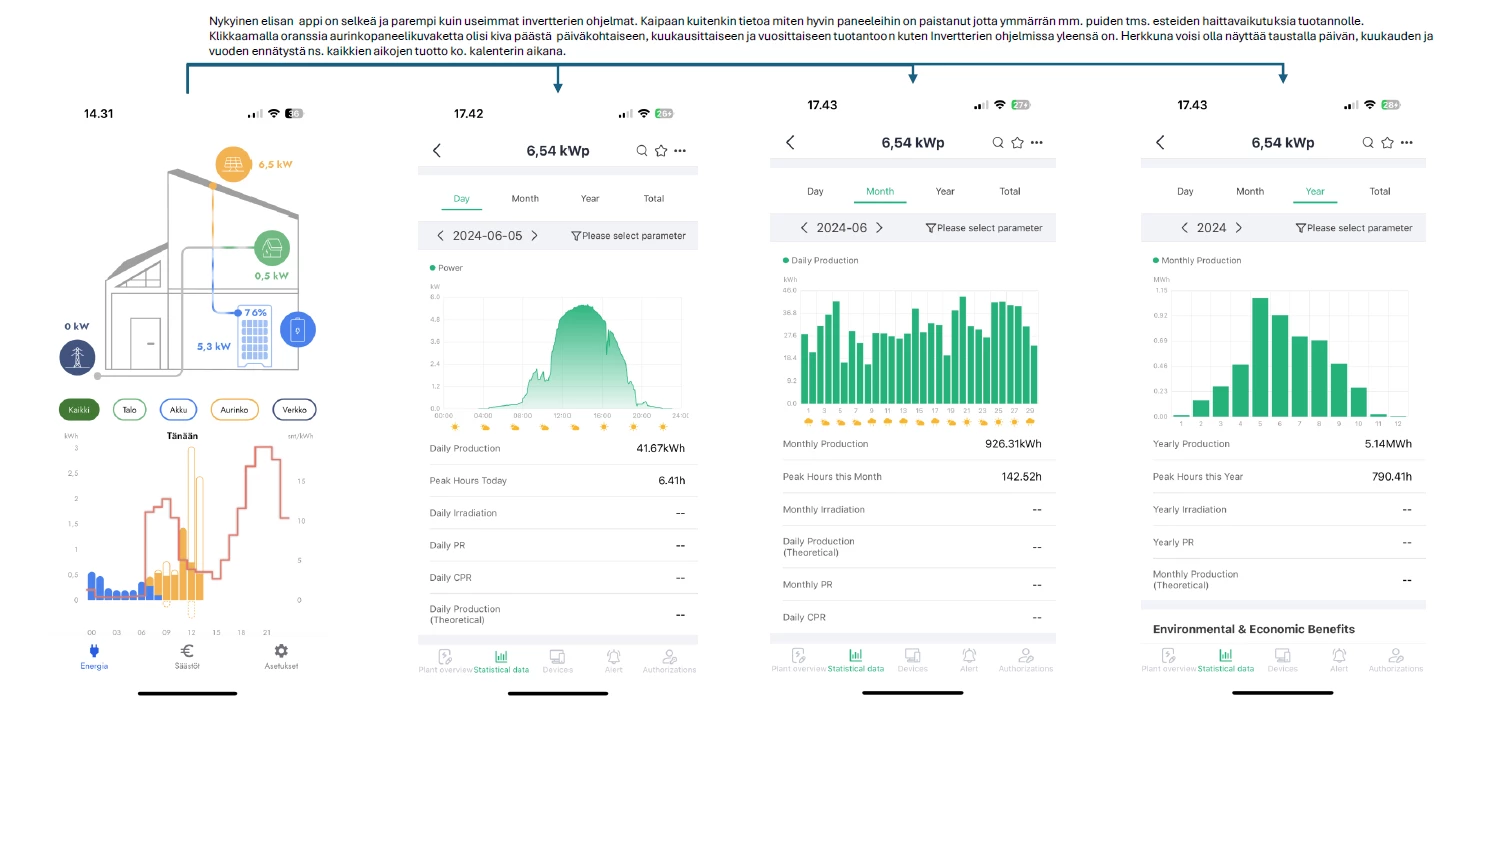Tap the 5.14MWh Yearly Production value
The image size is (1490, 844).
(1388, 444)
